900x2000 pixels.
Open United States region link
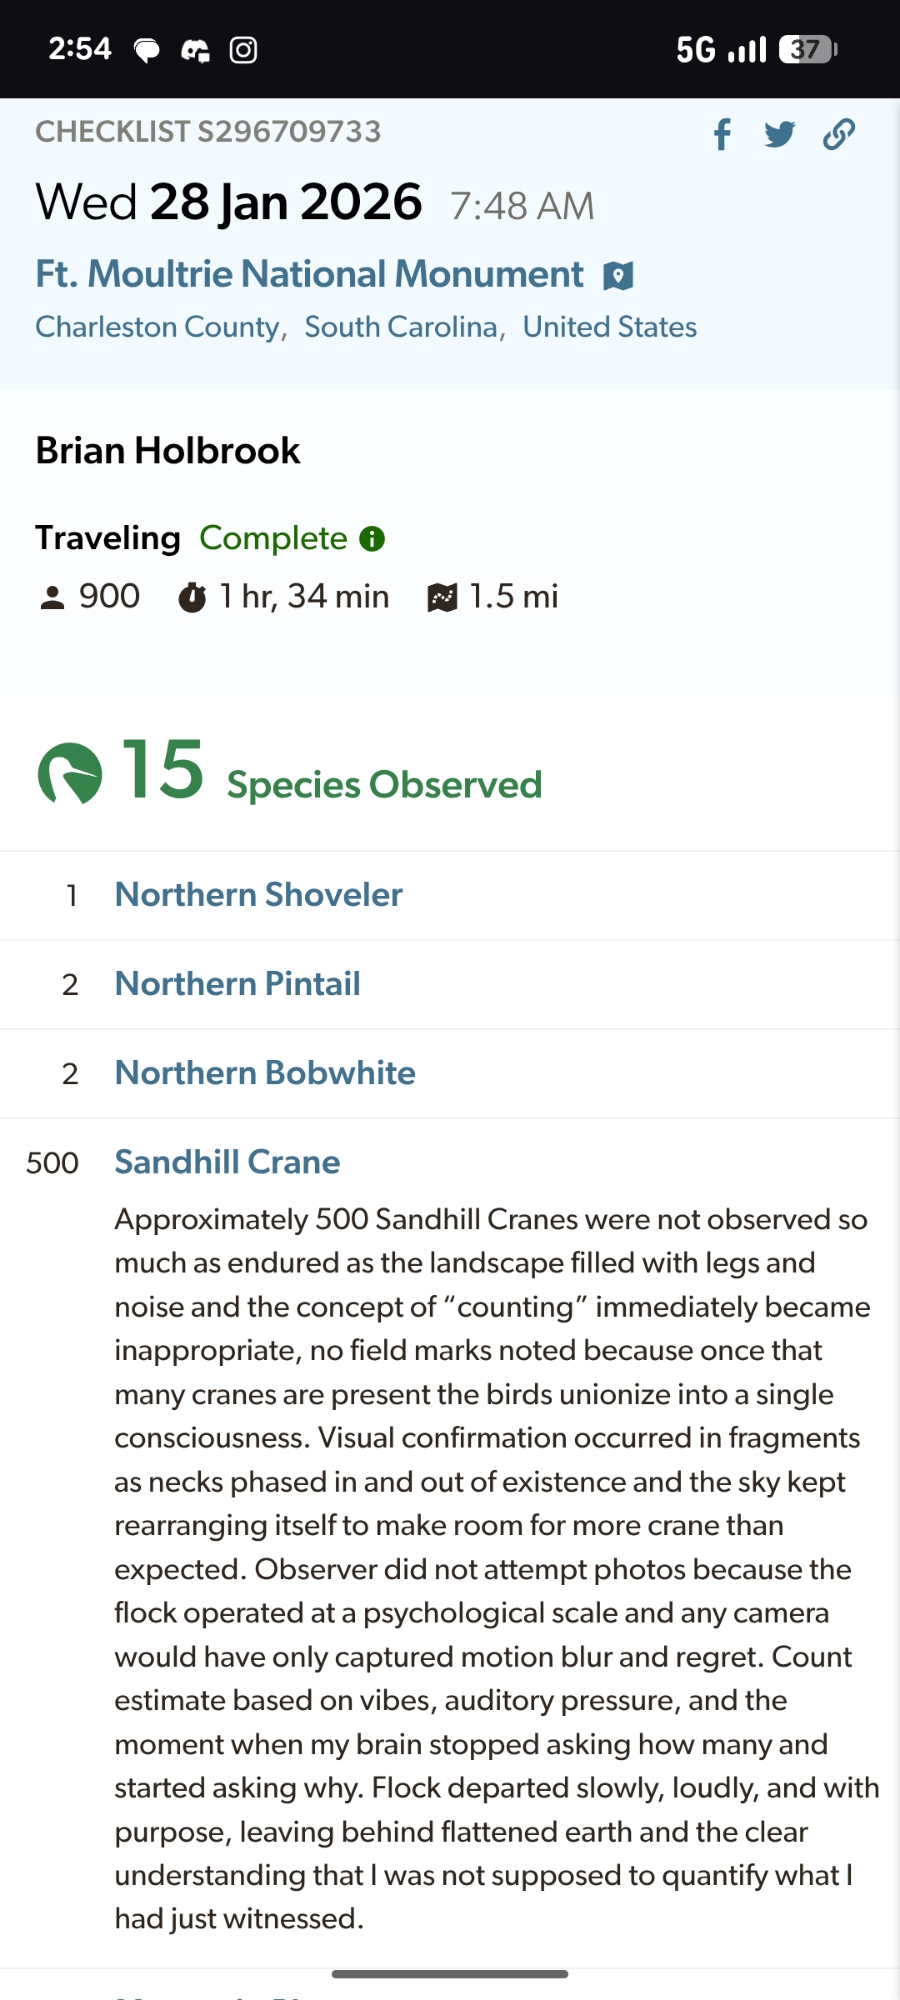609,327
